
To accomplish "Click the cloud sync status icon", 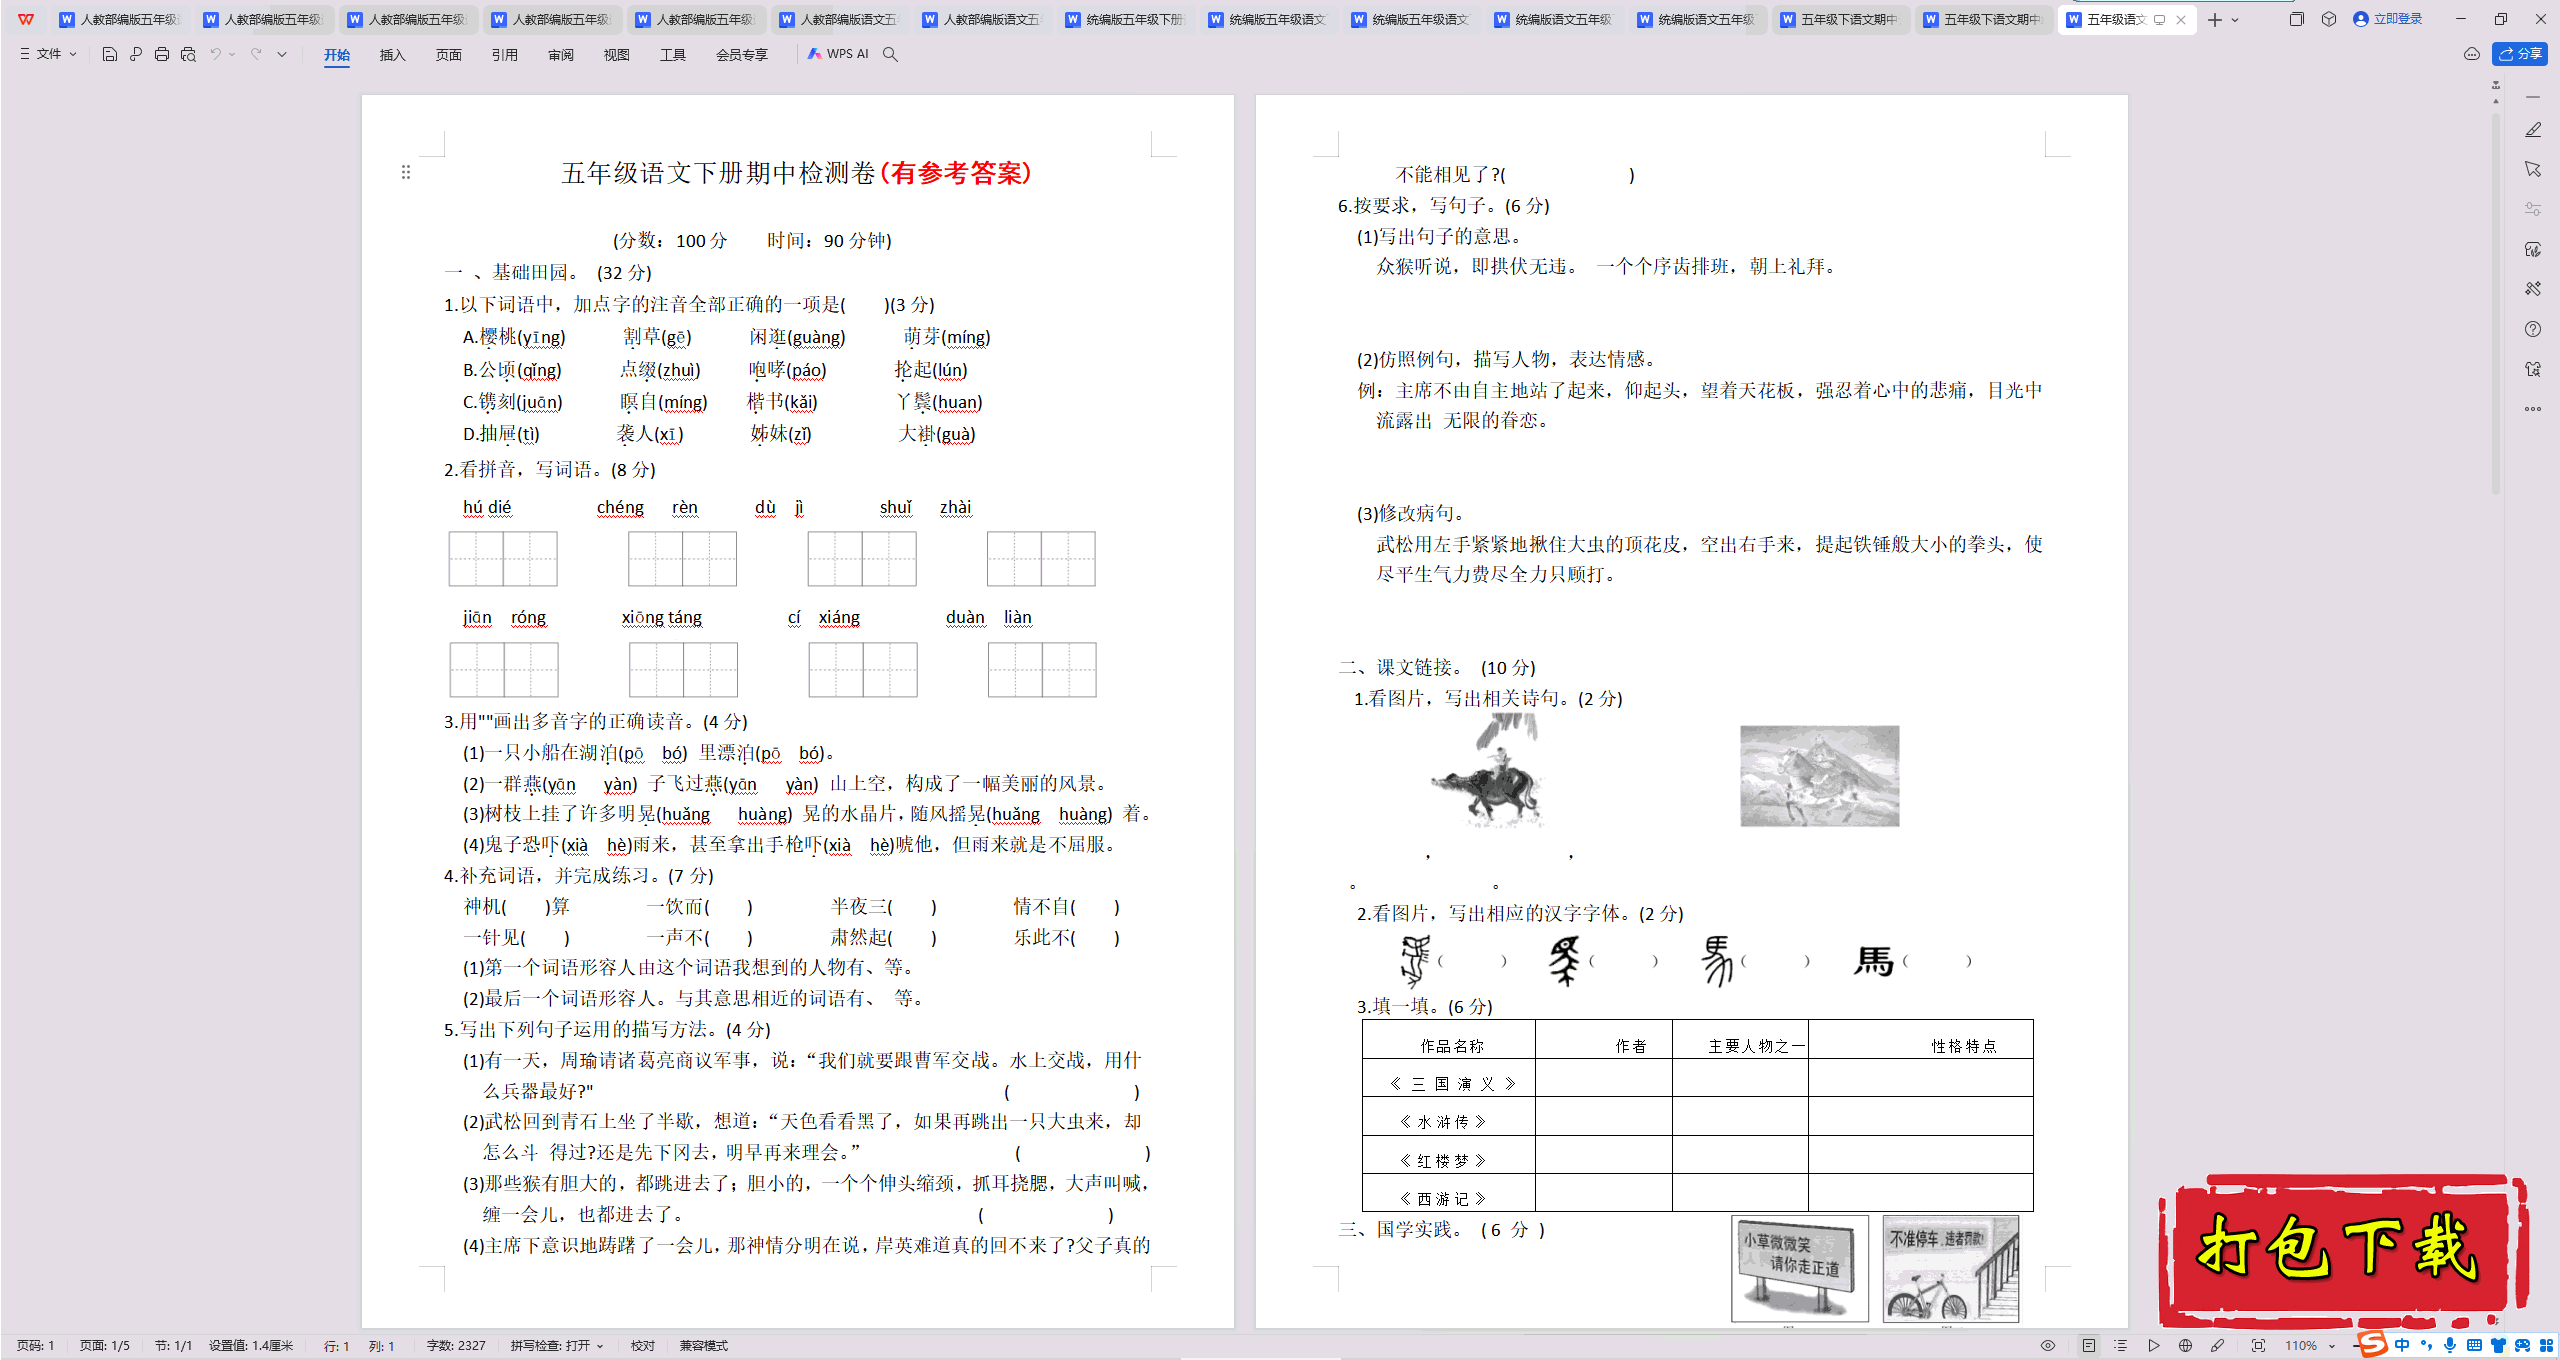I will [x=2472, y=54].
